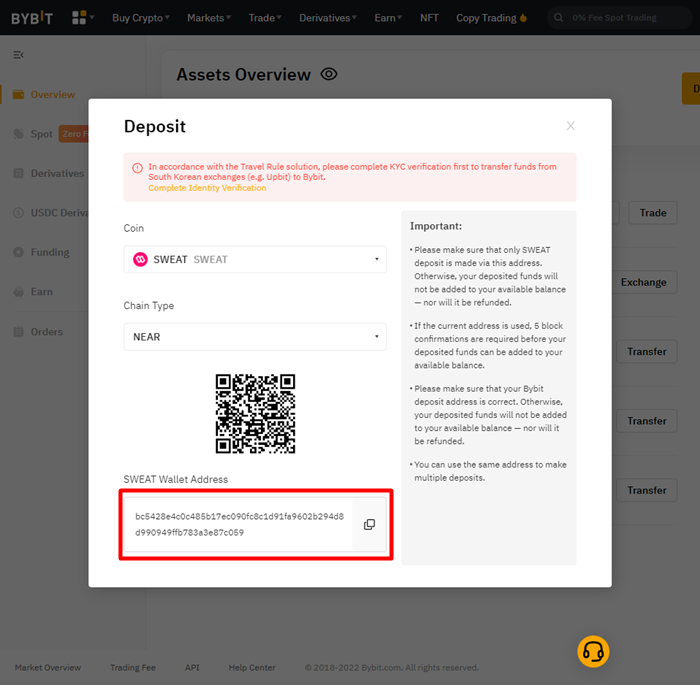This screenshot has height=685, width=700.
Task: Open the Trade menu
Action: (265, 18)
